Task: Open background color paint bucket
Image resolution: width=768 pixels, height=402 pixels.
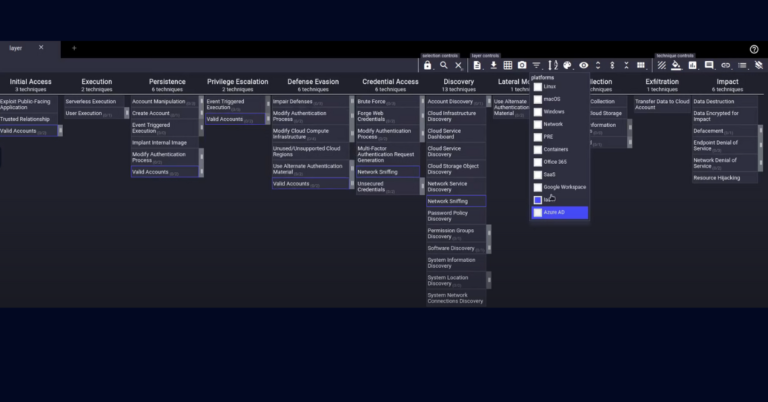Action: (676, 65)
